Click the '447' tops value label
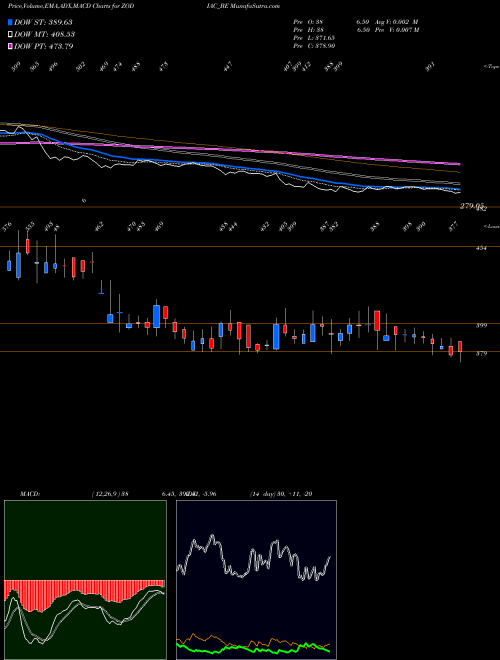 pyautogui.click(x=228, y=66)
